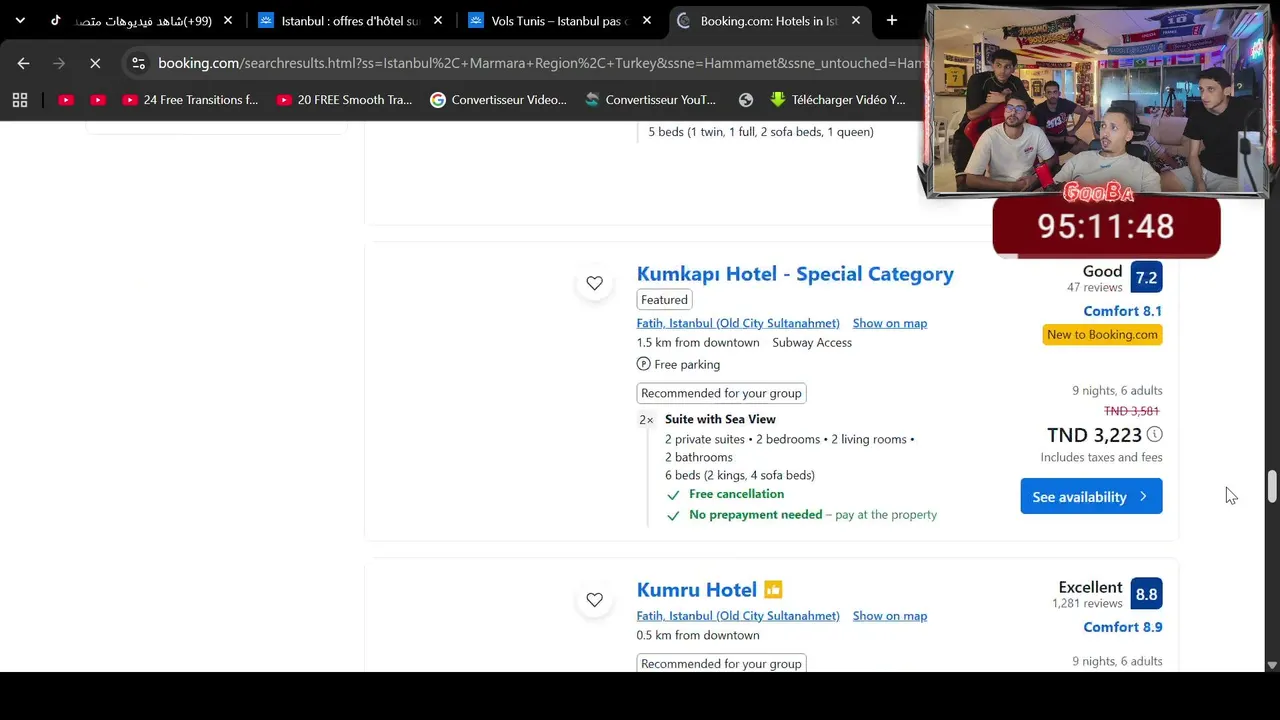Click the page vertical scrollbar thumb

pyautogui.click(x=1272, y=487)
